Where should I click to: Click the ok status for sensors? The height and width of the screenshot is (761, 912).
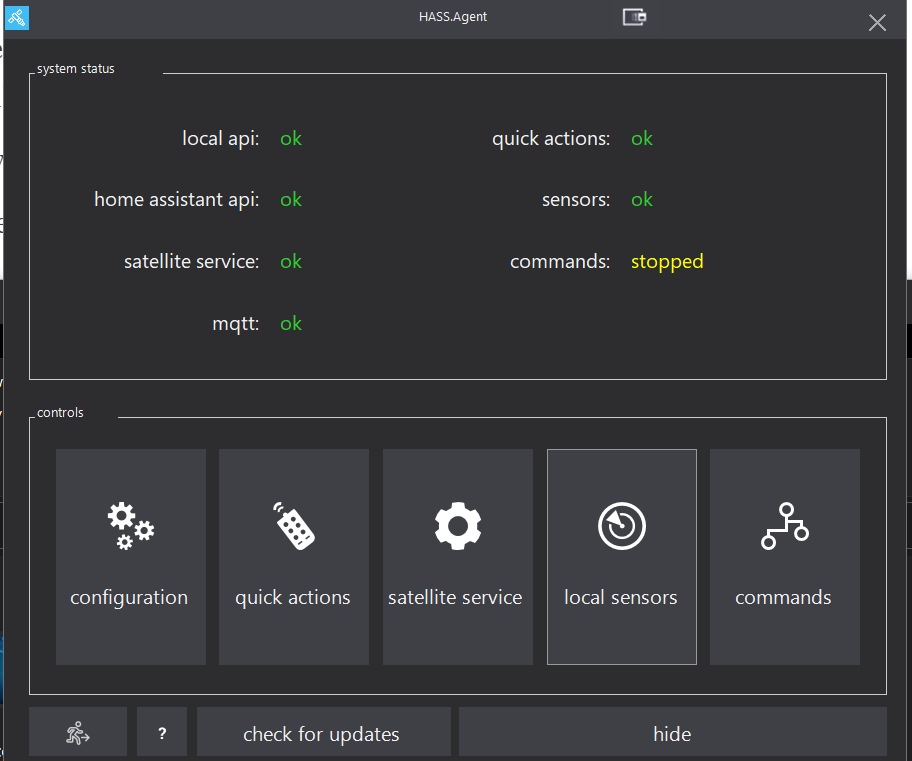[642, 199]
